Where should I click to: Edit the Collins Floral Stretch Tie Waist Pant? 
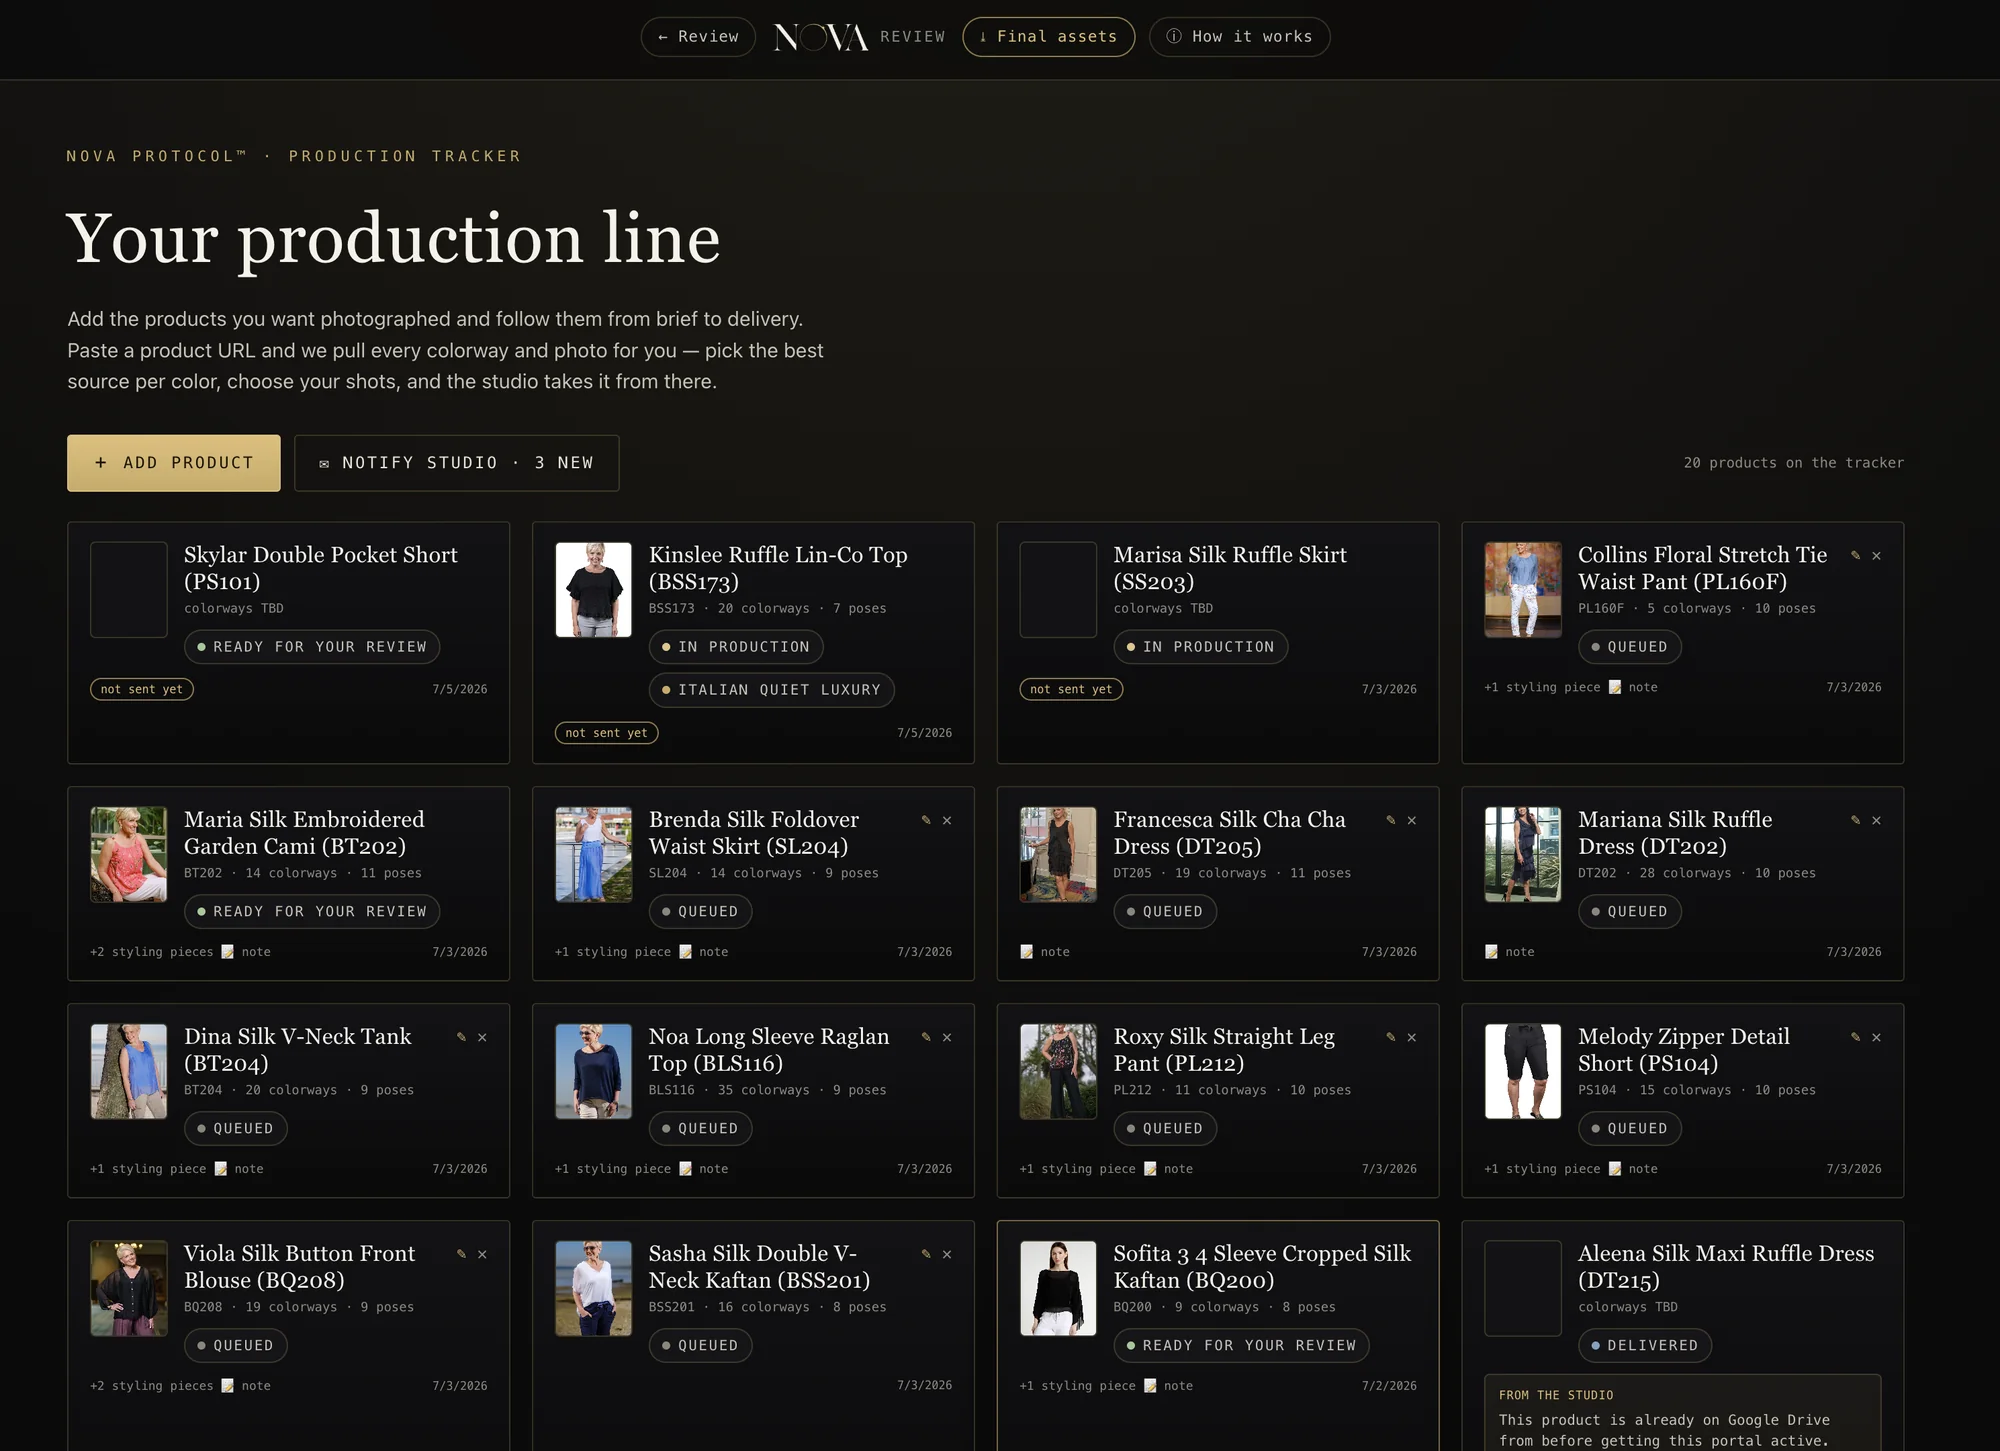coord(1855,555)
